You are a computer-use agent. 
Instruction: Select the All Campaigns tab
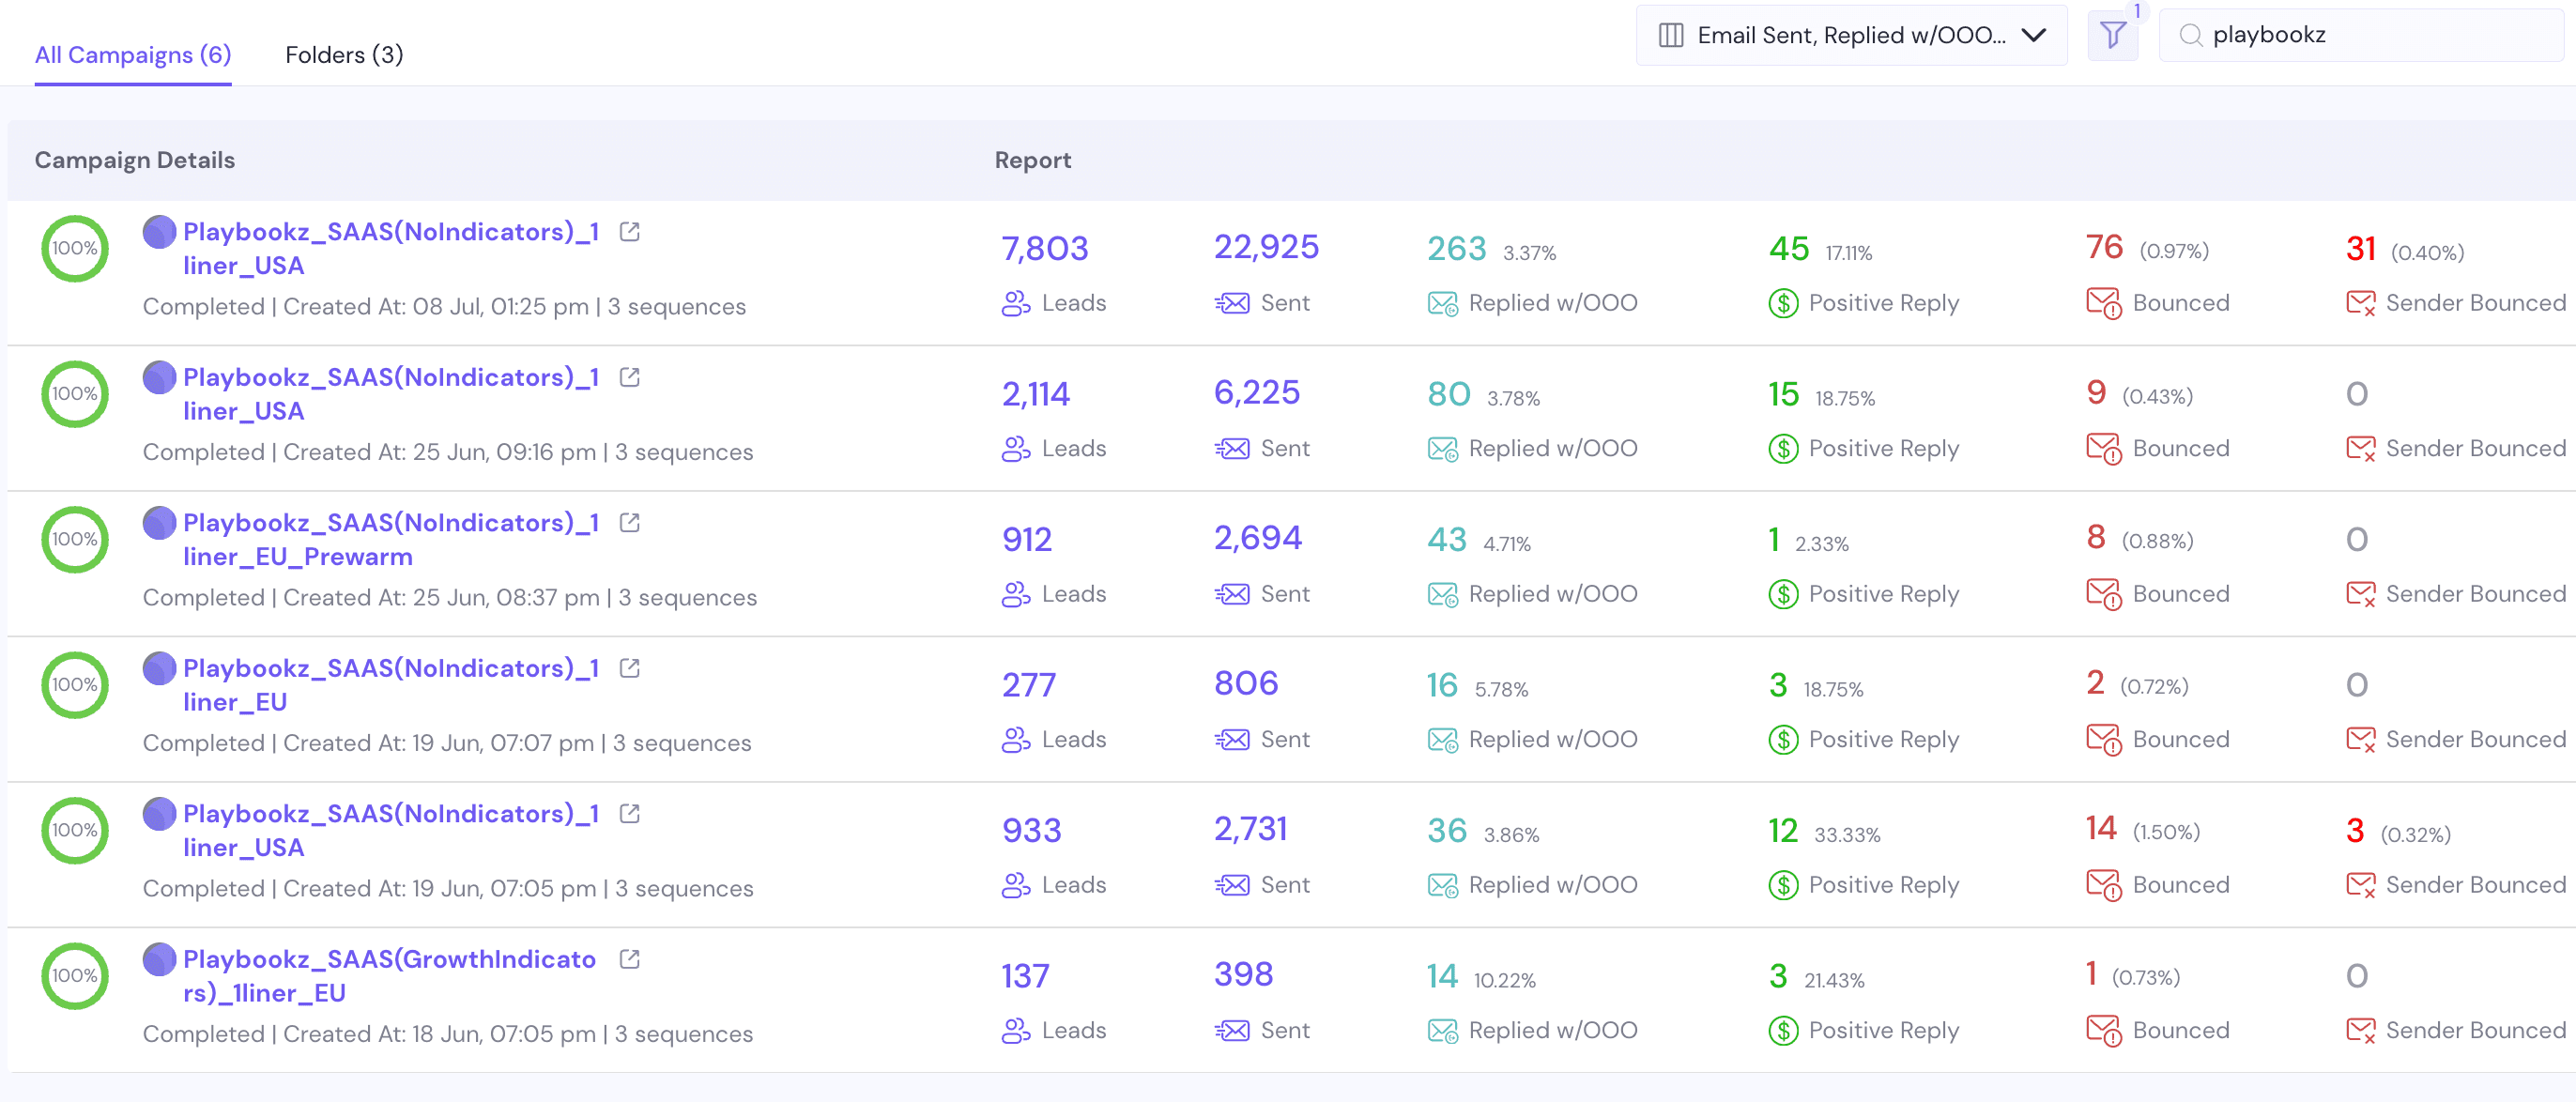[x=131, y=54]
